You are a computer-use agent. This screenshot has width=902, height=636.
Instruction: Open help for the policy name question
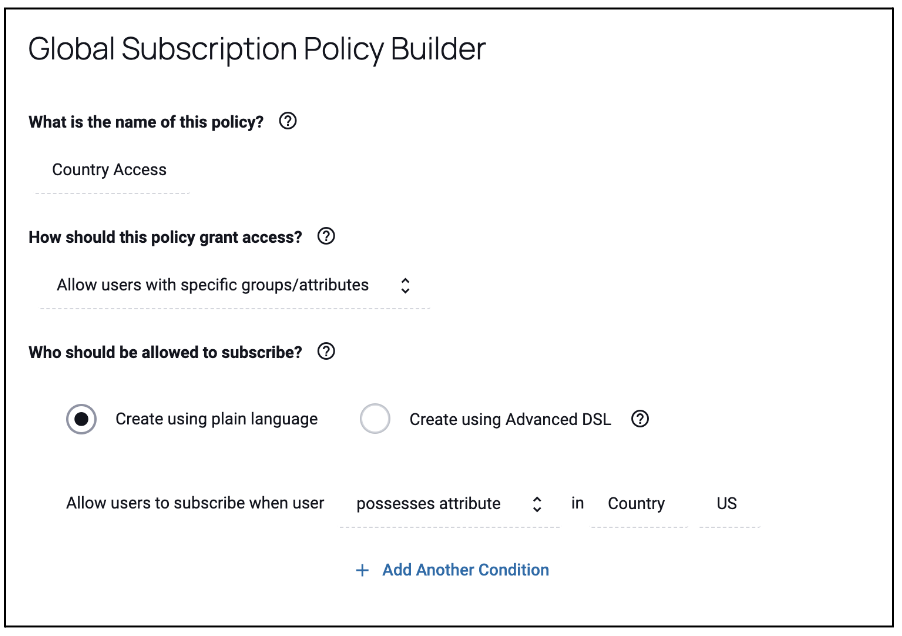pyautogui.click(x=288, y=122)
